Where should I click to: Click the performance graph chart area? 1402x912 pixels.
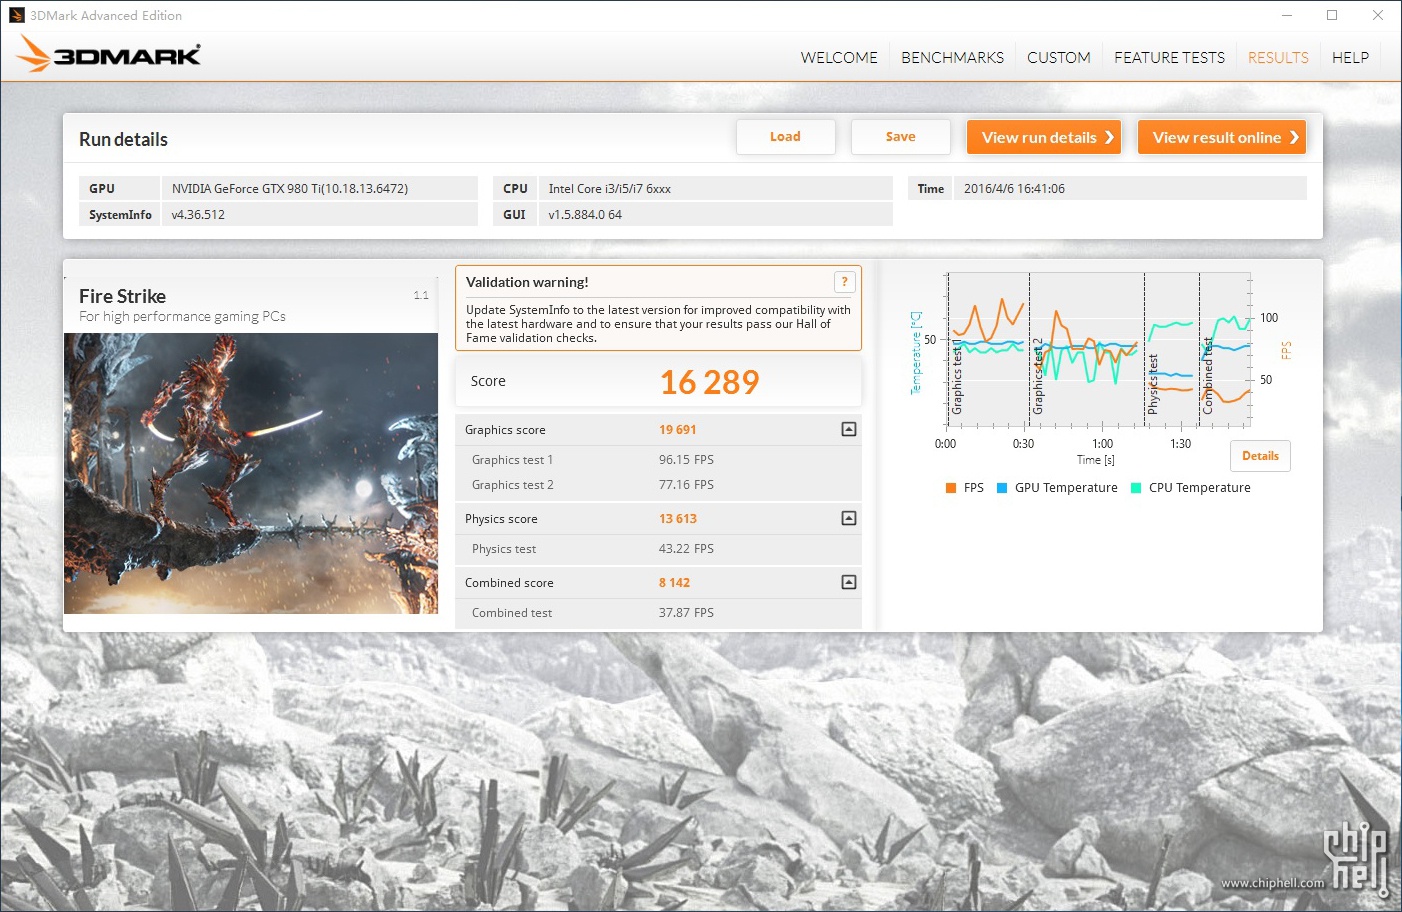pos(1098,350)
